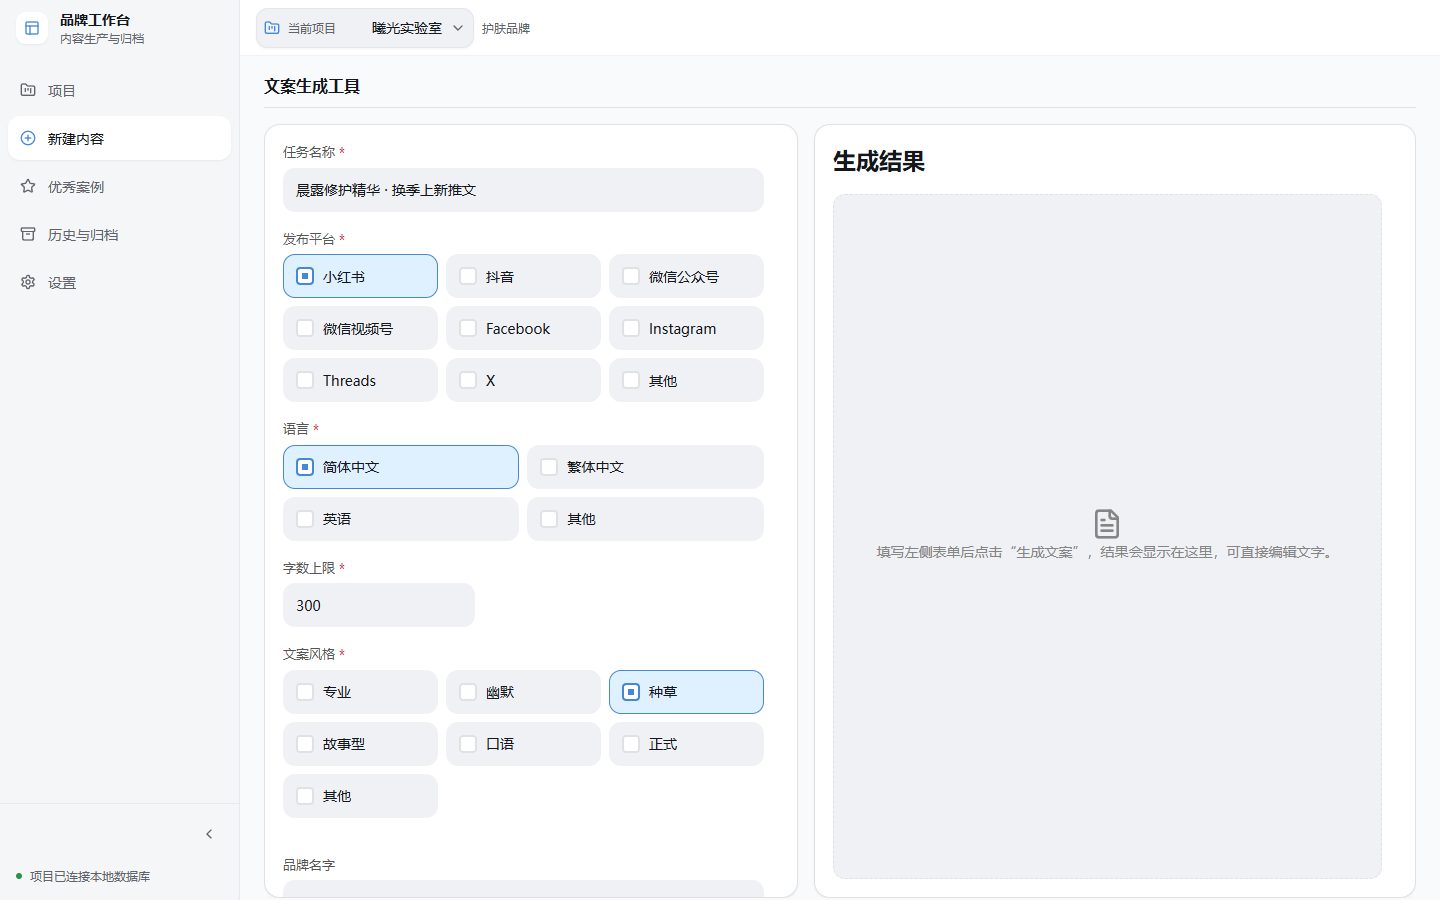This screenshot has height=900, width=1440.
Task: Select the 故事型 copy style
Action: (x=360, y=744)
